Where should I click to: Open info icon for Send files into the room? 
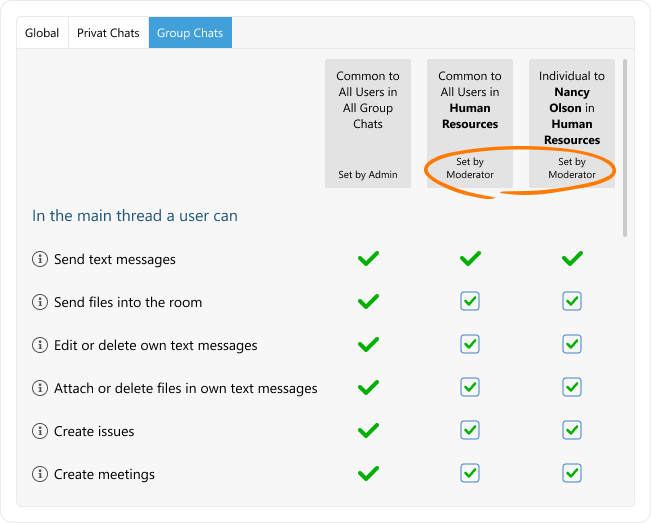point(40,302)
